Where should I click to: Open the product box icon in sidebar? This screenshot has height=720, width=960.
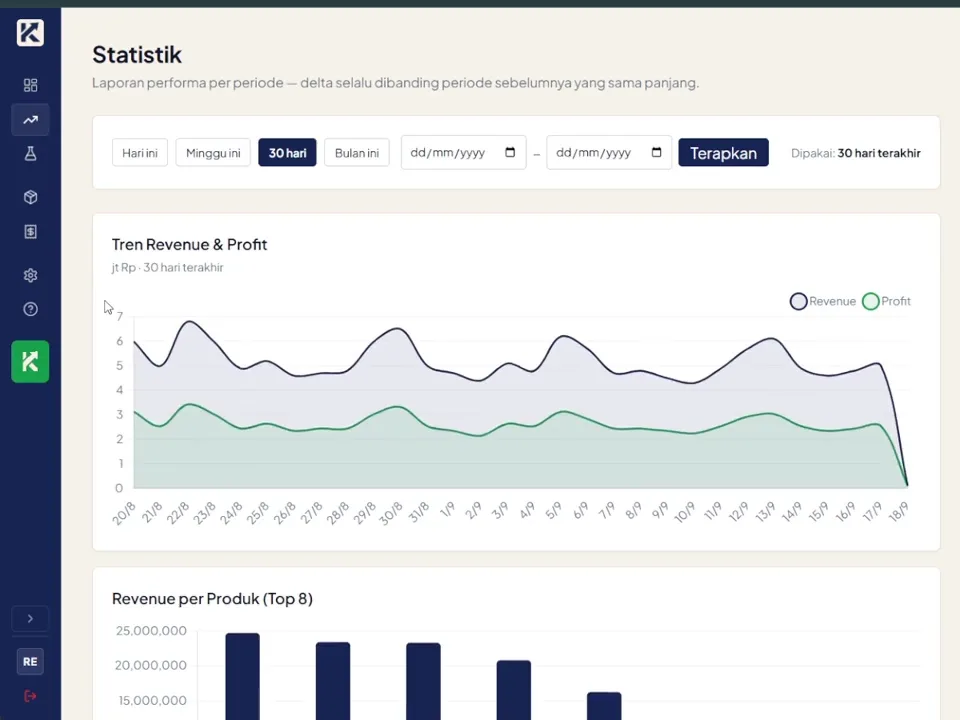coord(30,197)
